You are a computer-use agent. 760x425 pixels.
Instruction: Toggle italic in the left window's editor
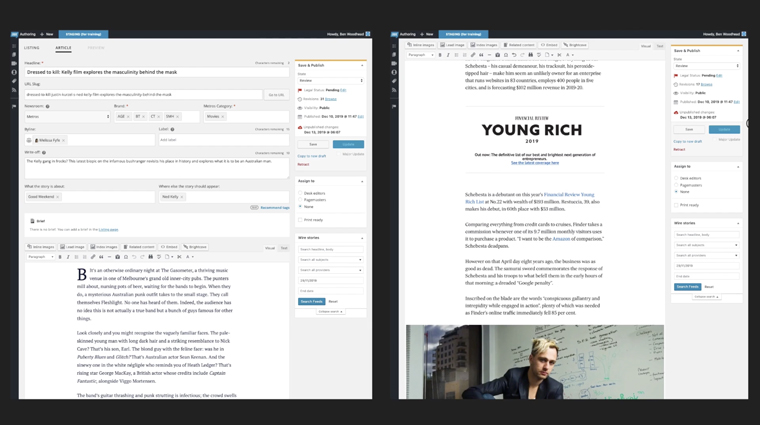point(68,257)
